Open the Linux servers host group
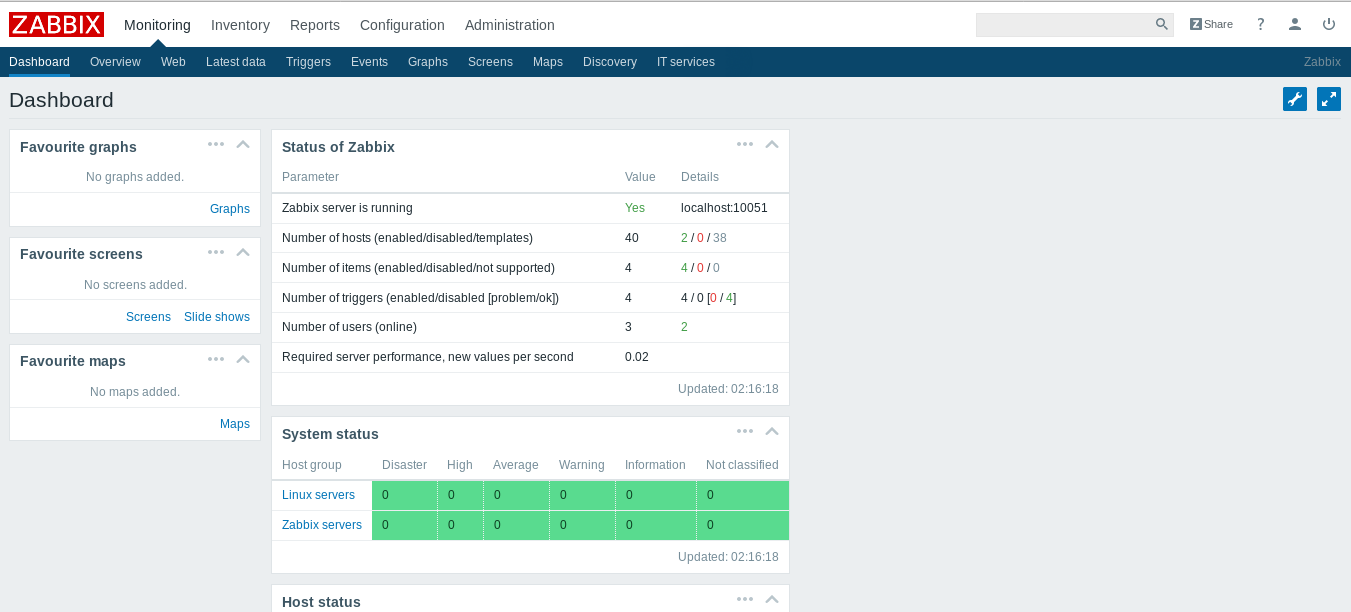This screenshot has height=612, width=1351. coord(318,495)
